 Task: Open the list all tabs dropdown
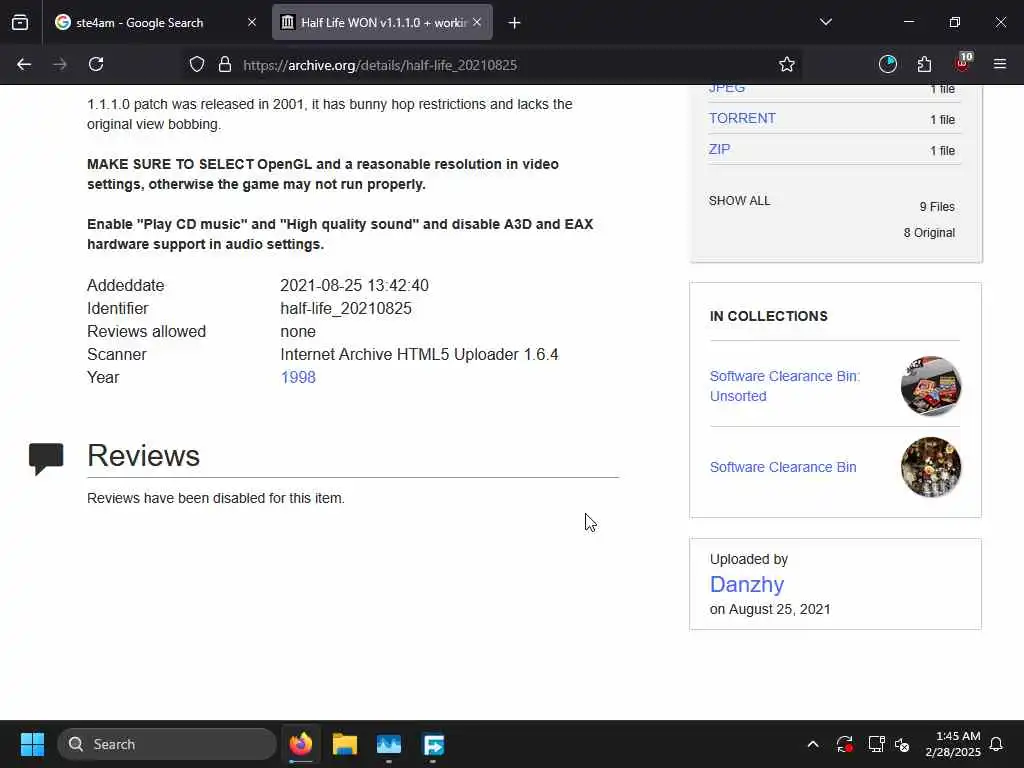826,22
